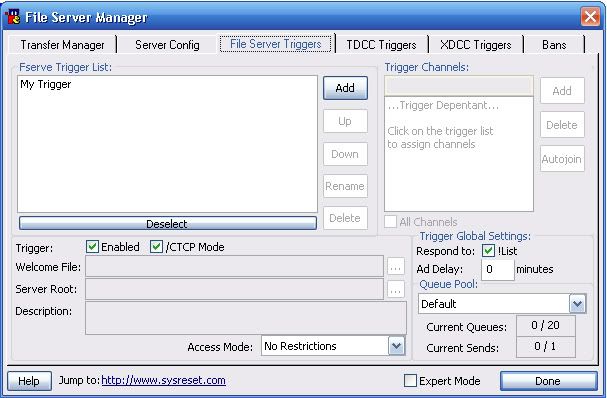This screenshot has width=607, height=398.
Task: Click the Help button
Action: [29, 381]
